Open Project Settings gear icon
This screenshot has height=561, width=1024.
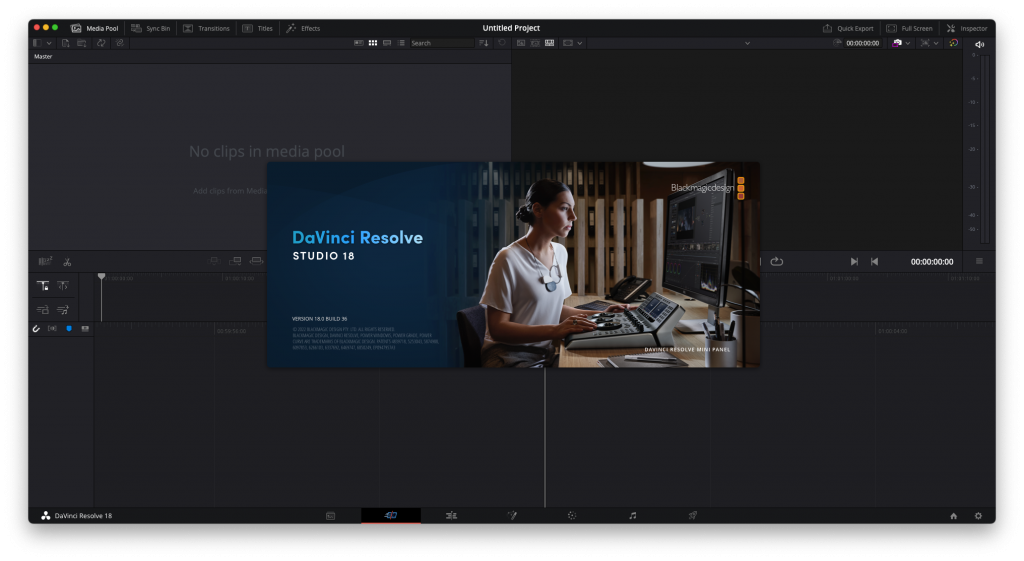coord(978,516)
